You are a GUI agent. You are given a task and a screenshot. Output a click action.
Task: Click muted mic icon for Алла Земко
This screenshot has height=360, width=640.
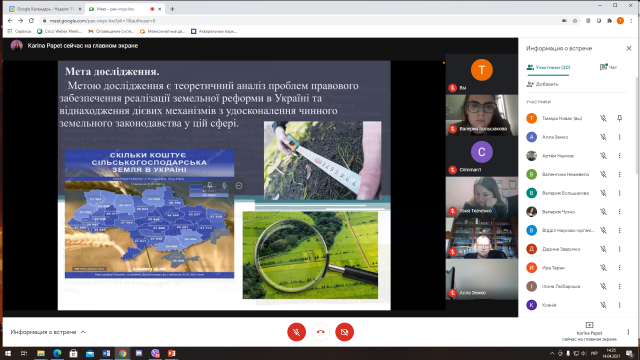603,137
